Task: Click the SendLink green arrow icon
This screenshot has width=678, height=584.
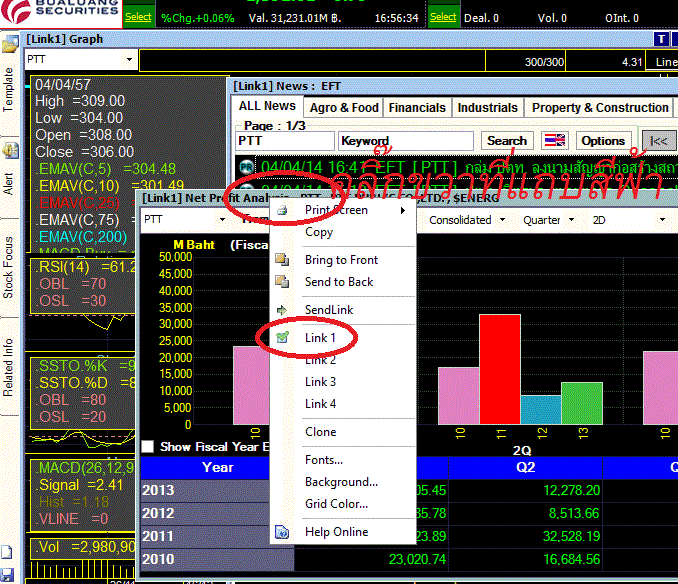Action: click(282, 310)
